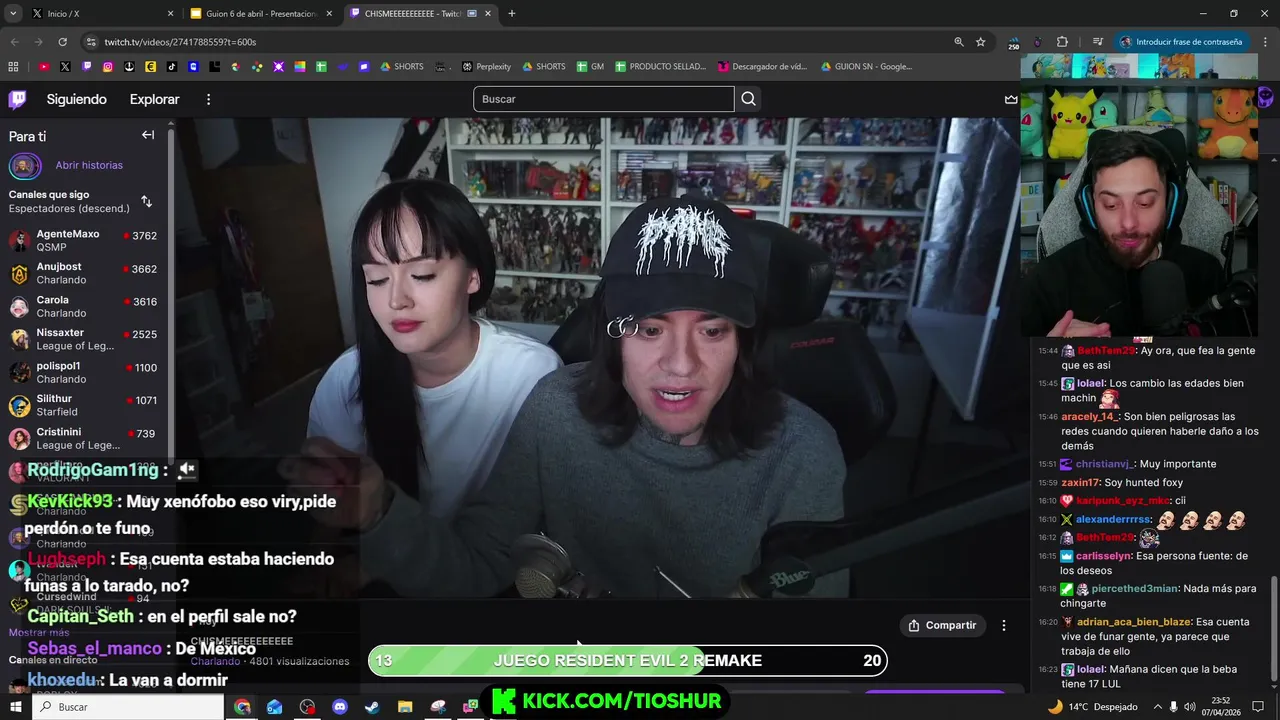
Task: Open the browser extensions puzzle icon
Action: 1062,42
